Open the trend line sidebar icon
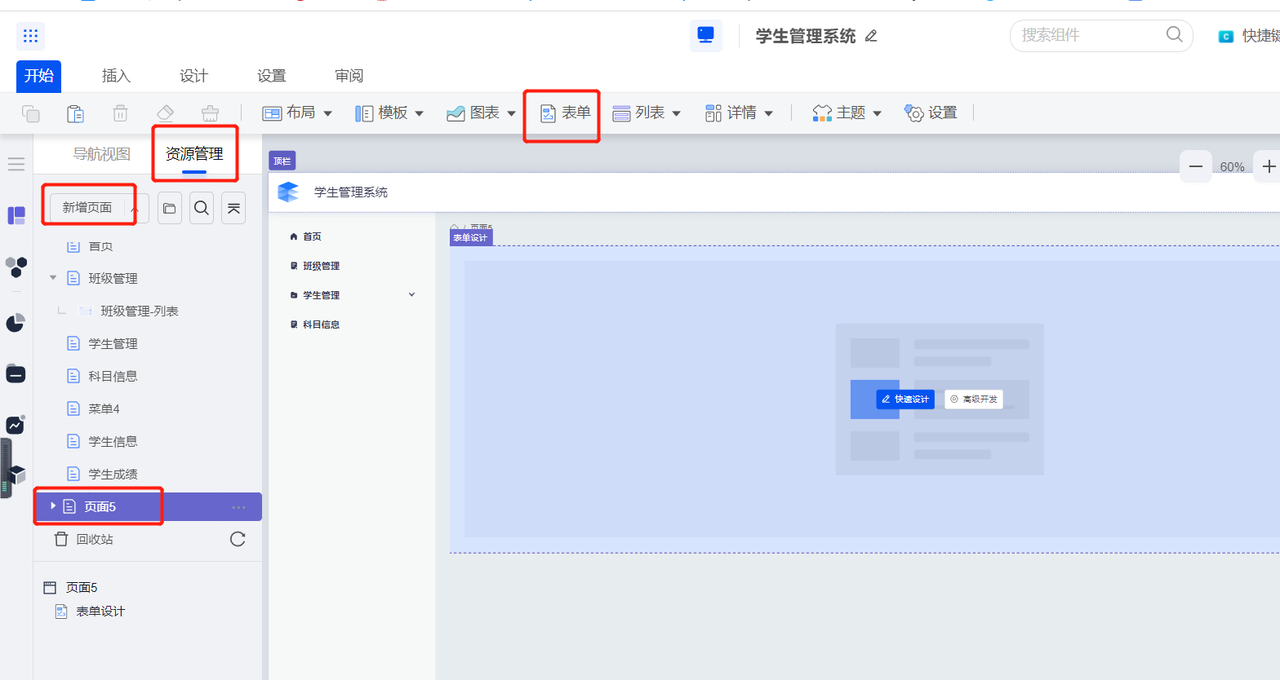Image resolution: width=1280 pixels, height=680 pixels. (x=16, y=425)
